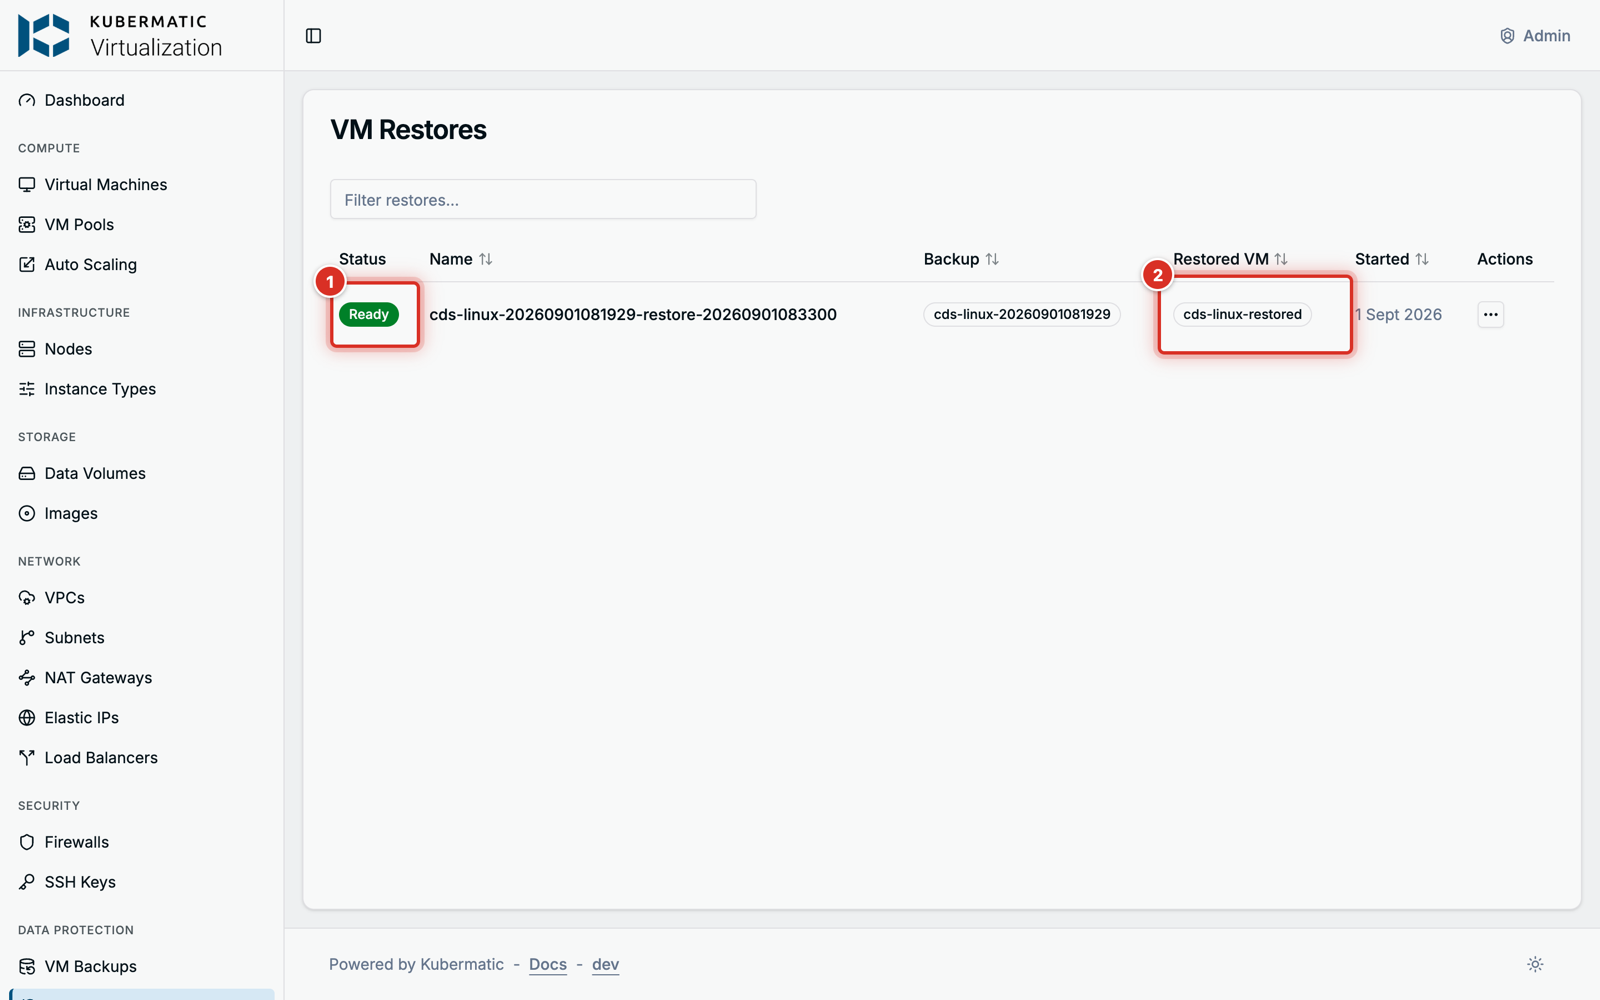Click the VM Backups database icon
Screen dimensions: 1600x1000
pyautogui.click(x=27, y=966)
